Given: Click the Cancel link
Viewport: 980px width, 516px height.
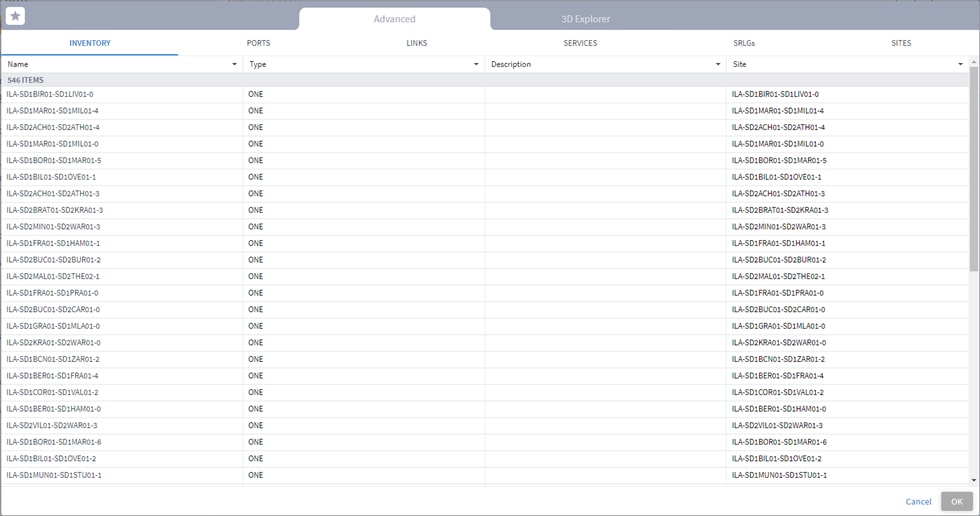Looking at the screenshot, I should click(918, 502).
